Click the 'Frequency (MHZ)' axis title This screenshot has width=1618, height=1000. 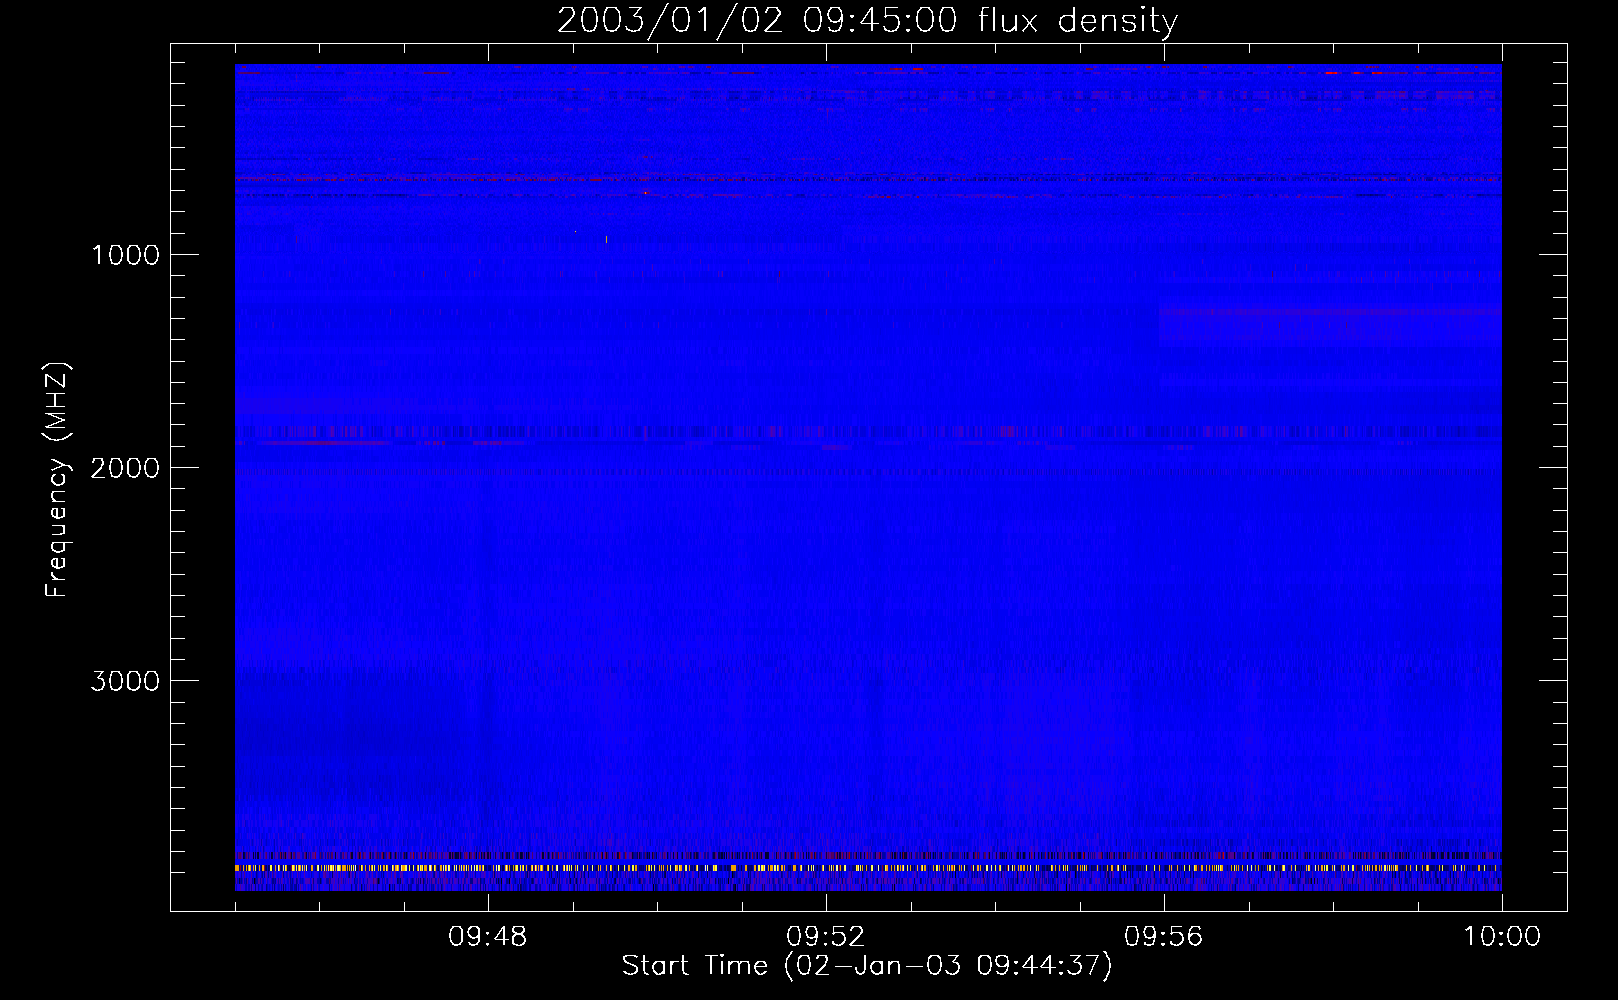[57, 480]
